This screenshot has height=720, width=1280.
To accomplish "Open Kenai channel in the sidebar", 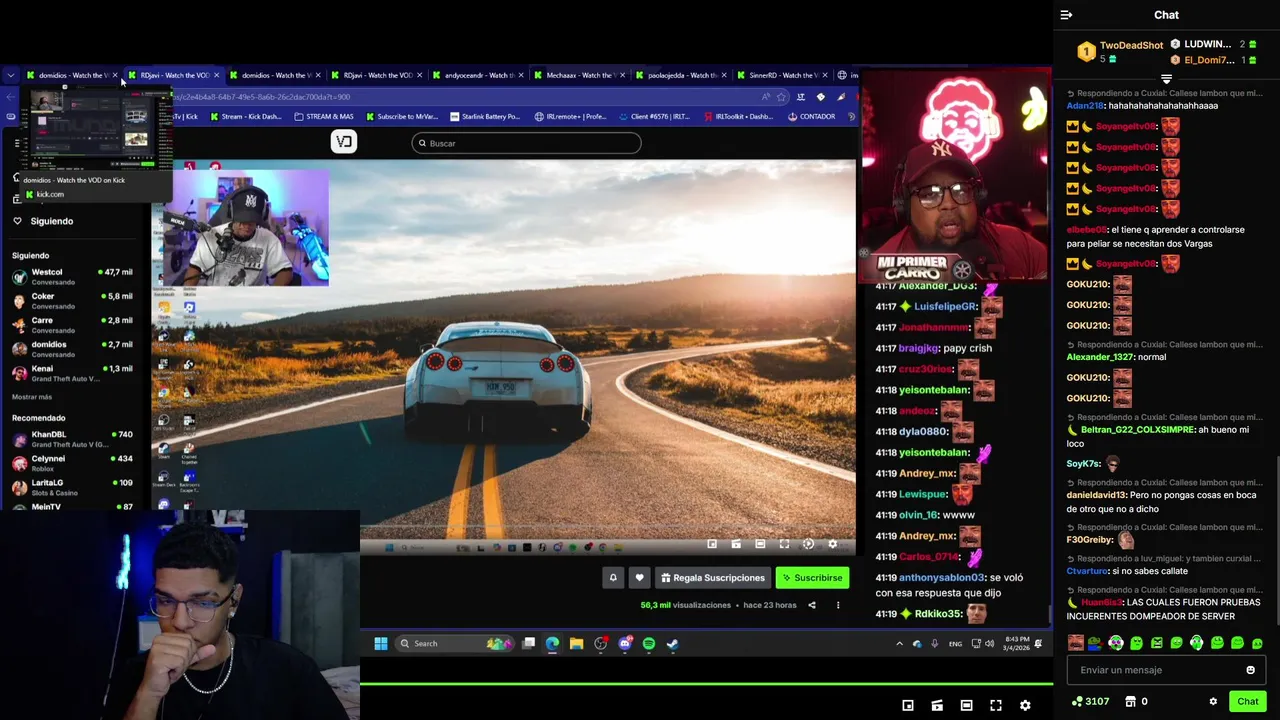I will point(72,373).
